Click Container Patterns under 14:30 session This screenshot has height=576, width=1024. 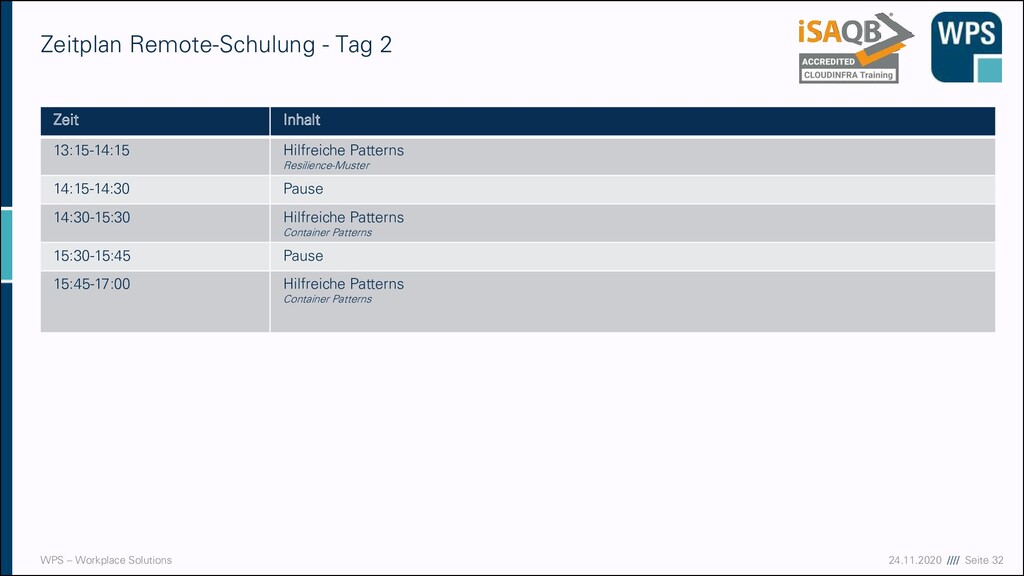[x=327, y=232]
